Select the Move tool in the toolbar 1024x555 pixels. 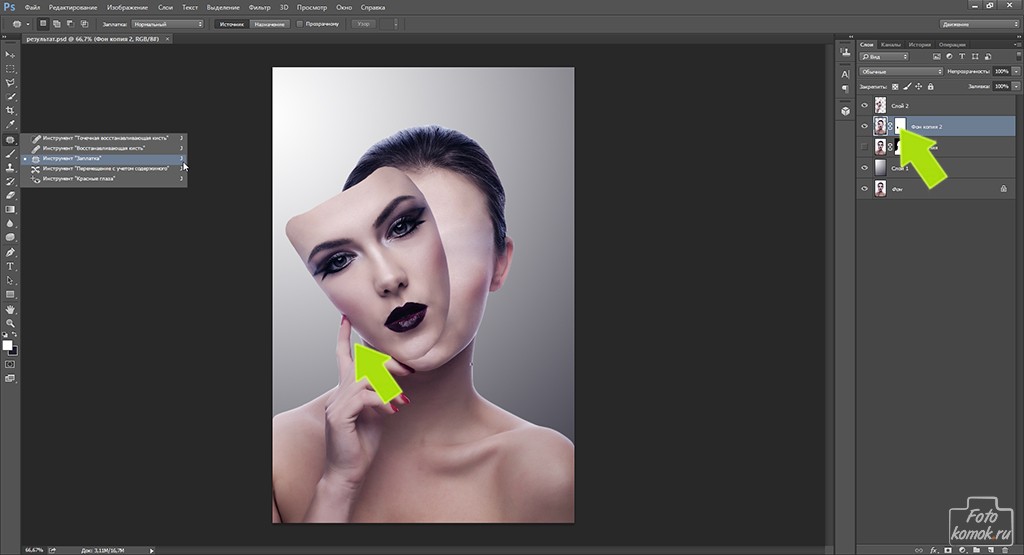coord(10,55)
